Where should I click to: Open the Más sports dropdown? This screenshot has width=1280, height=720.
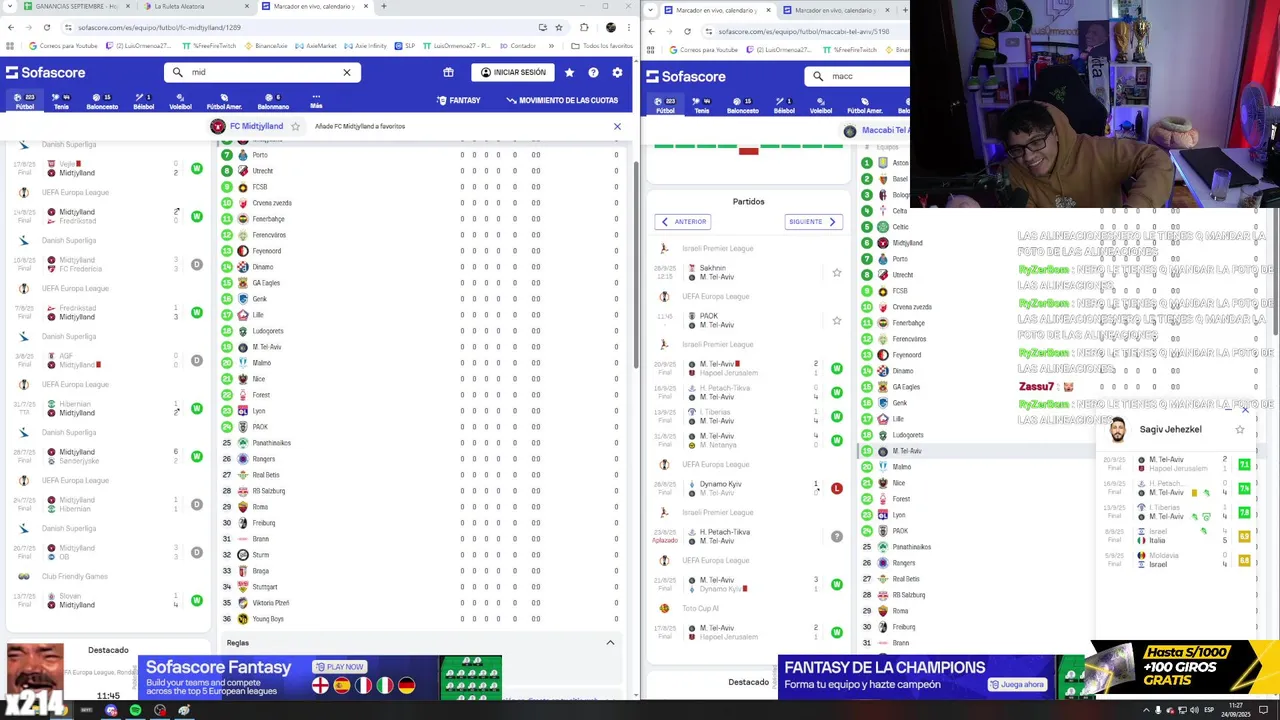(316, 101)
